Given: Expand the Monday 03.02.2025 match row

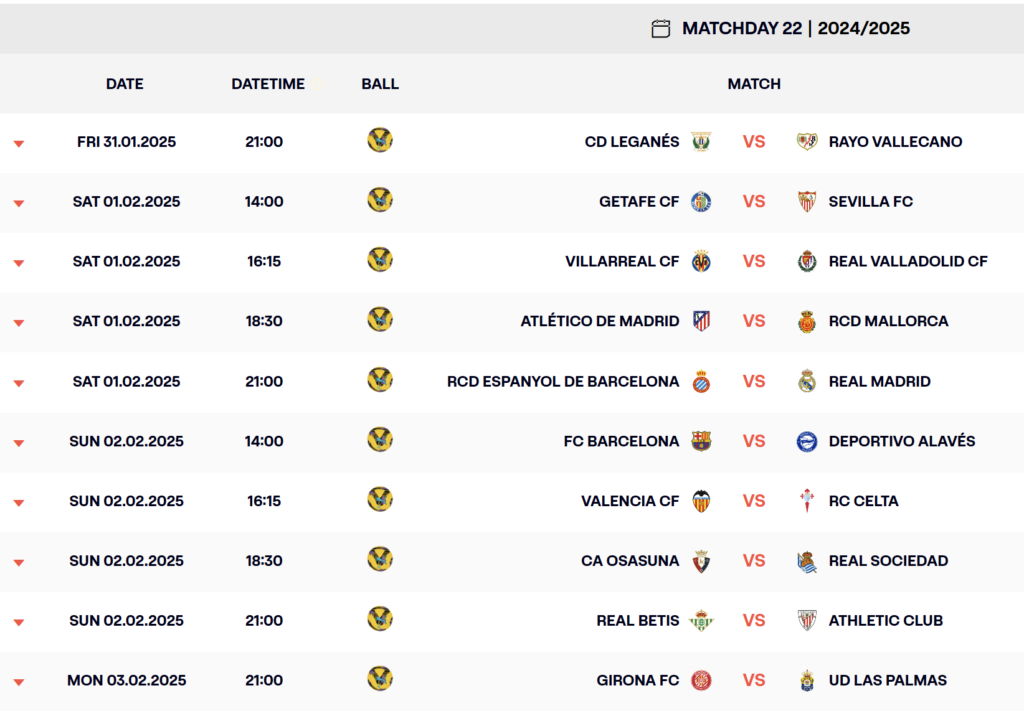Looking at the screenshot, I should [x=19, y=682].
